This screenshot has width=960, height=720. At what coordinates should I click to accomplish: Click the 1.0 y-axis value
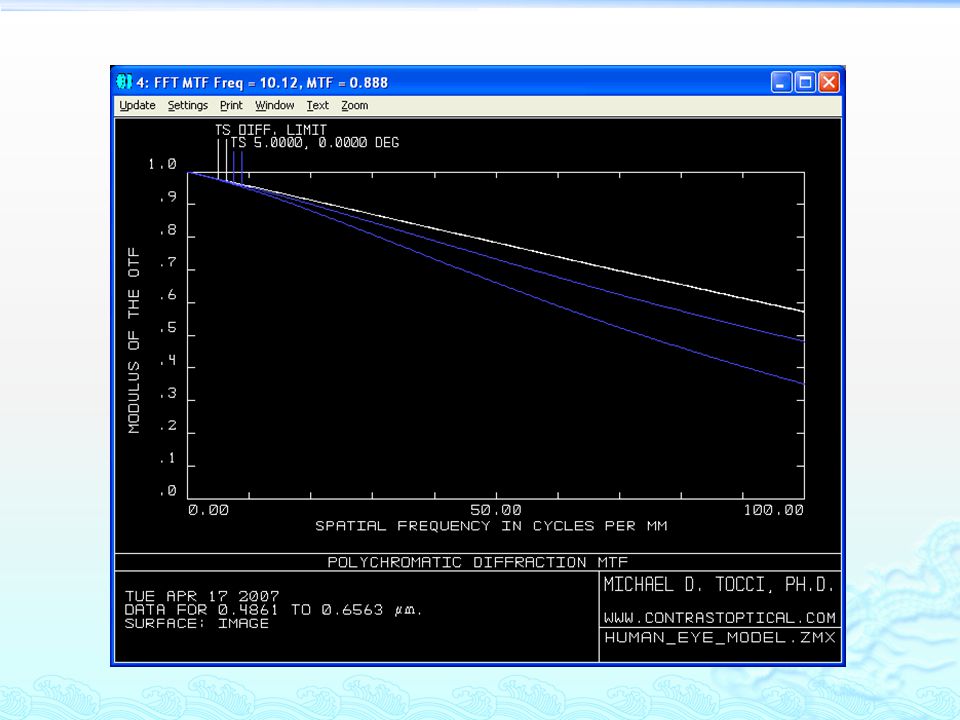tap(162, 164)
